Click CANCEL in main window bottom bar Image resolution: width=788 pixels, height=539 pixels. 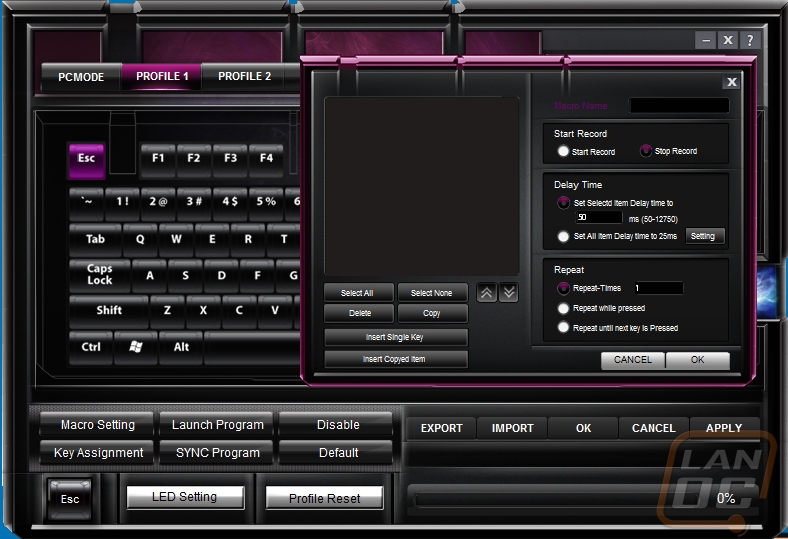[x=653, y=428]
